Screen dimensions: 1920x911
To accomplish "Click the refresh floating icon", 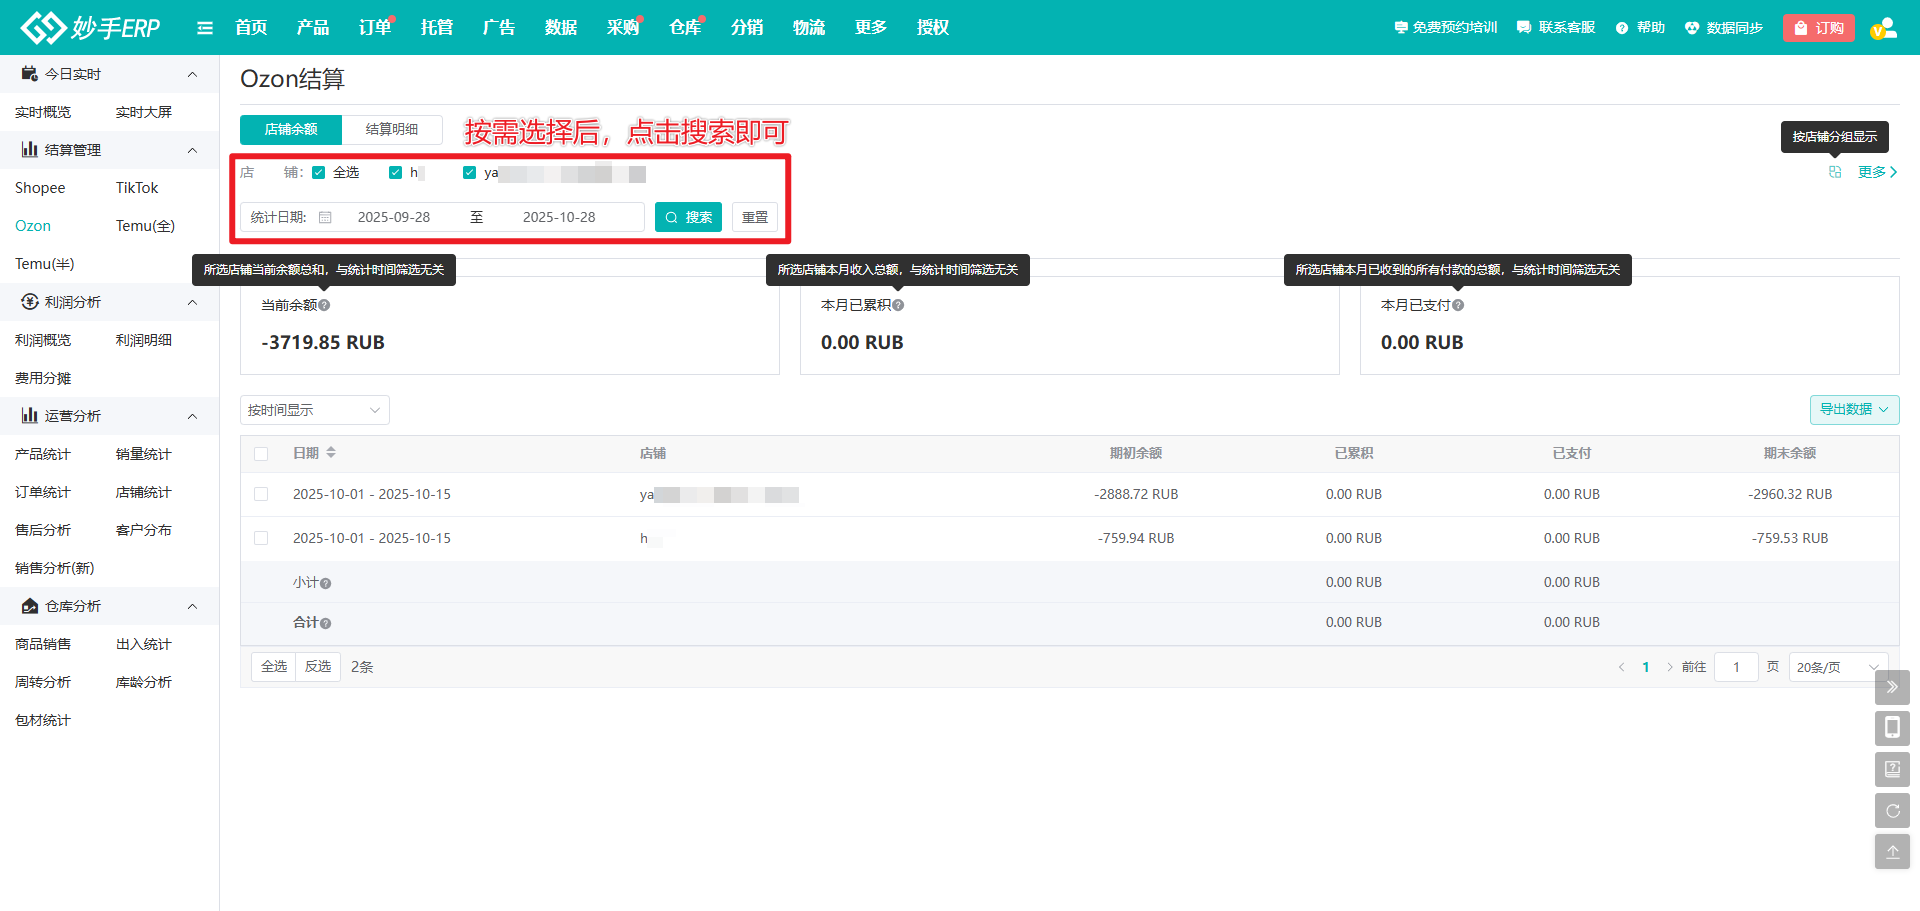I will (1892, 811).
